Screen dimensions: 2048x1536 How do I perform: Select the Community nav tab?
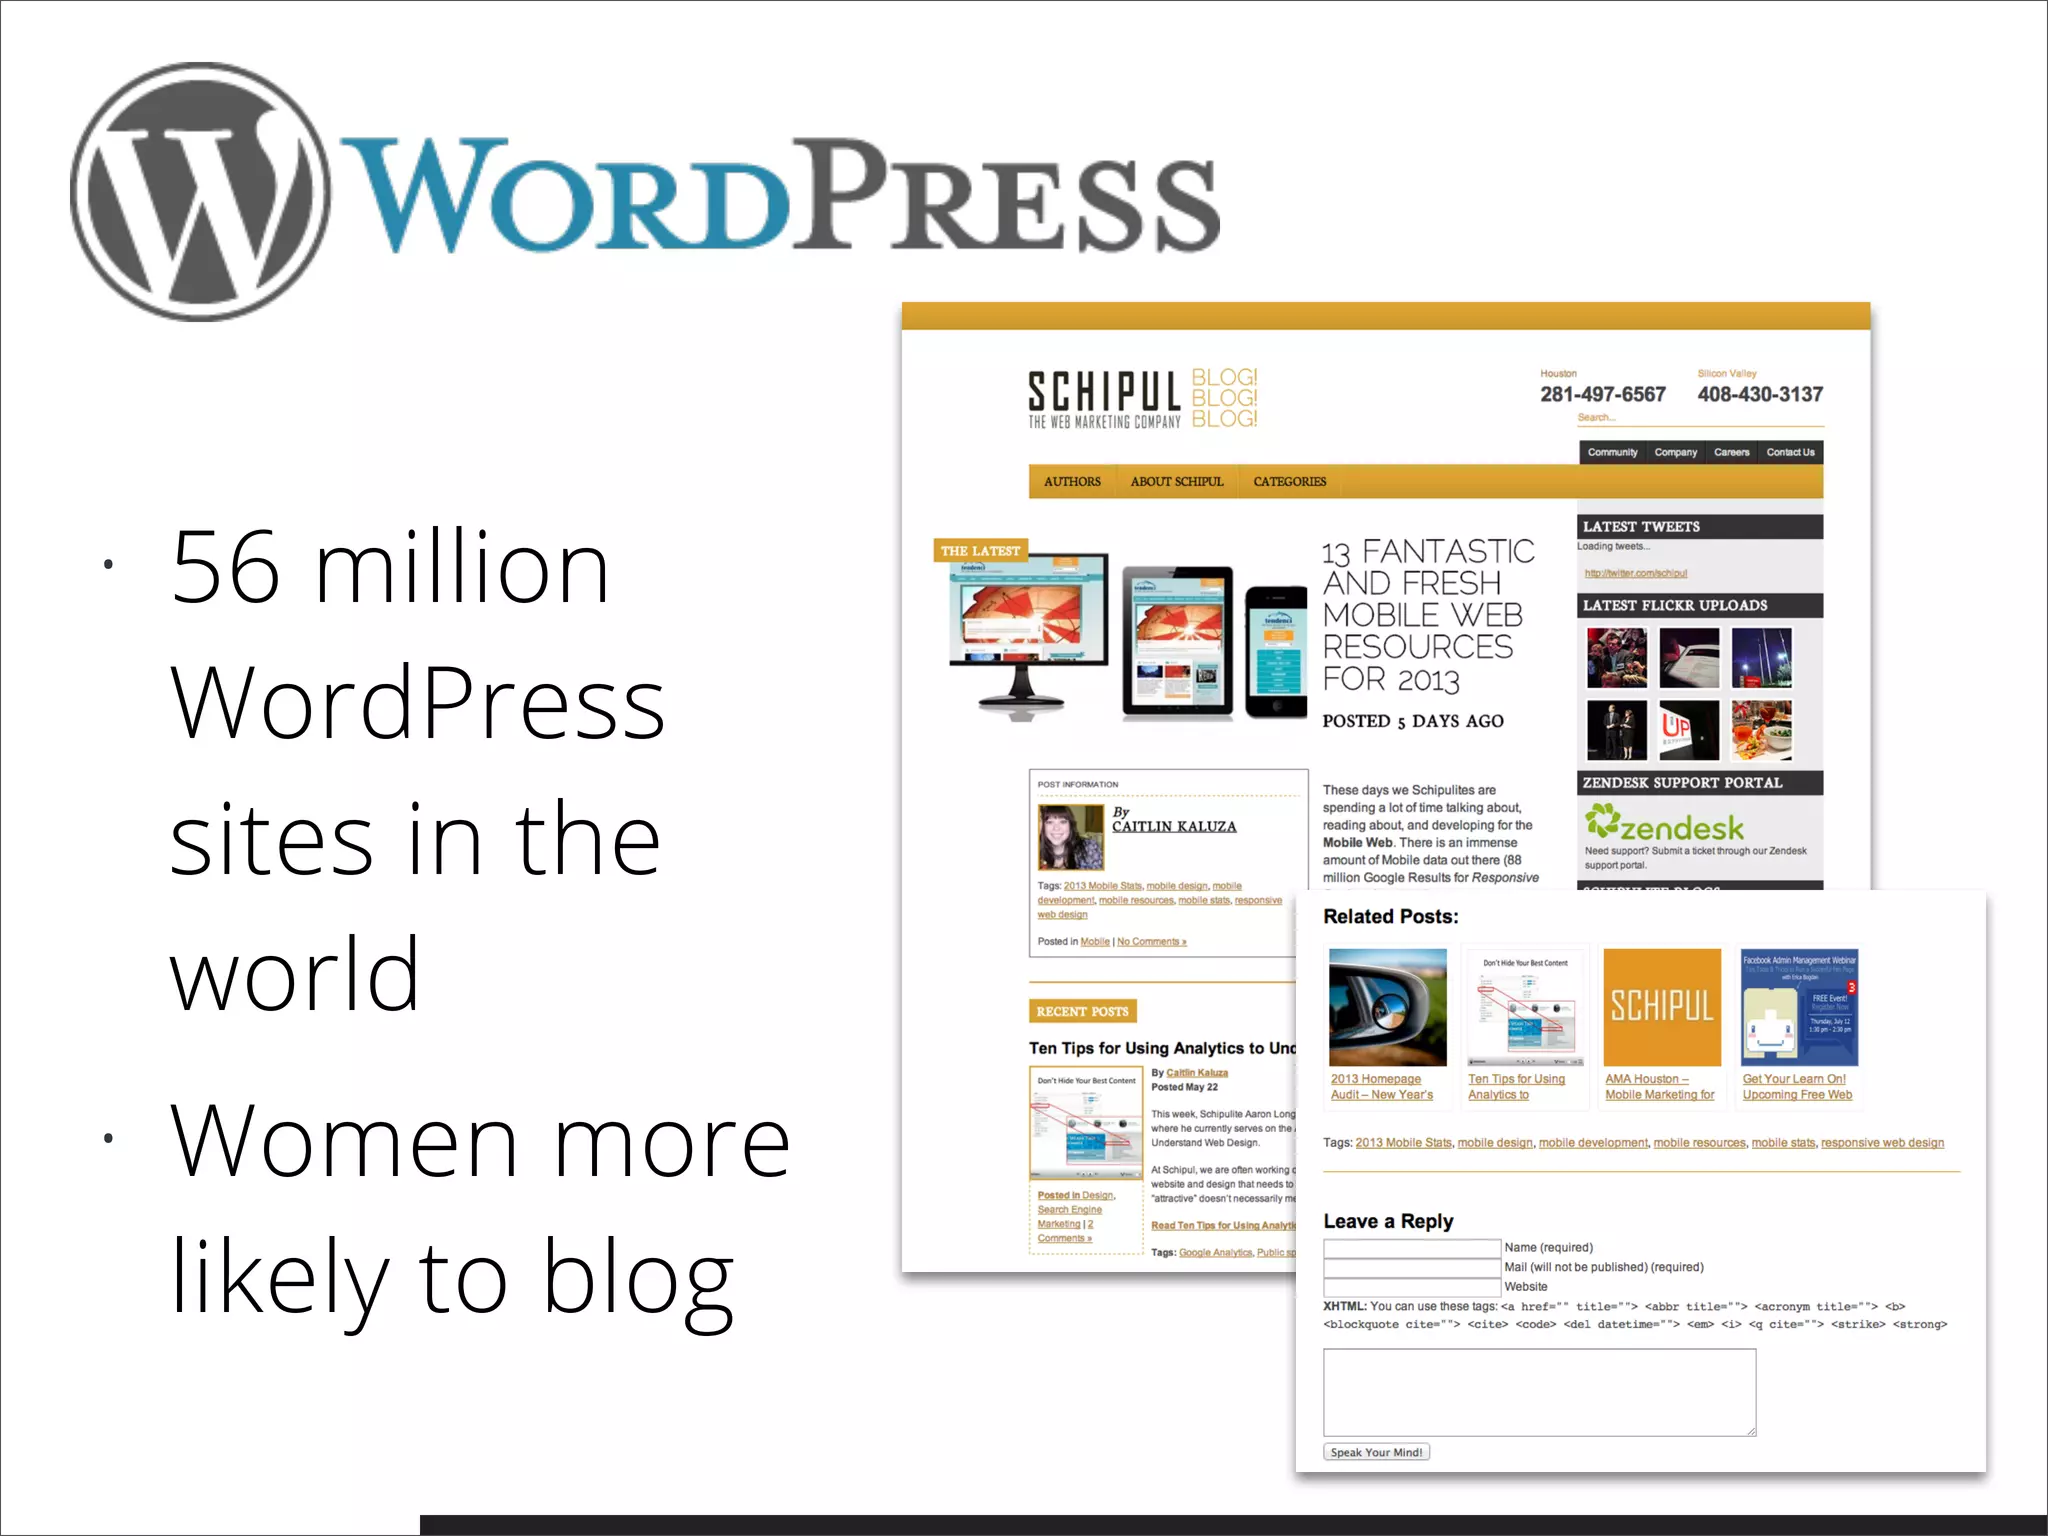pyautogui.click(x=1612, y=452)
